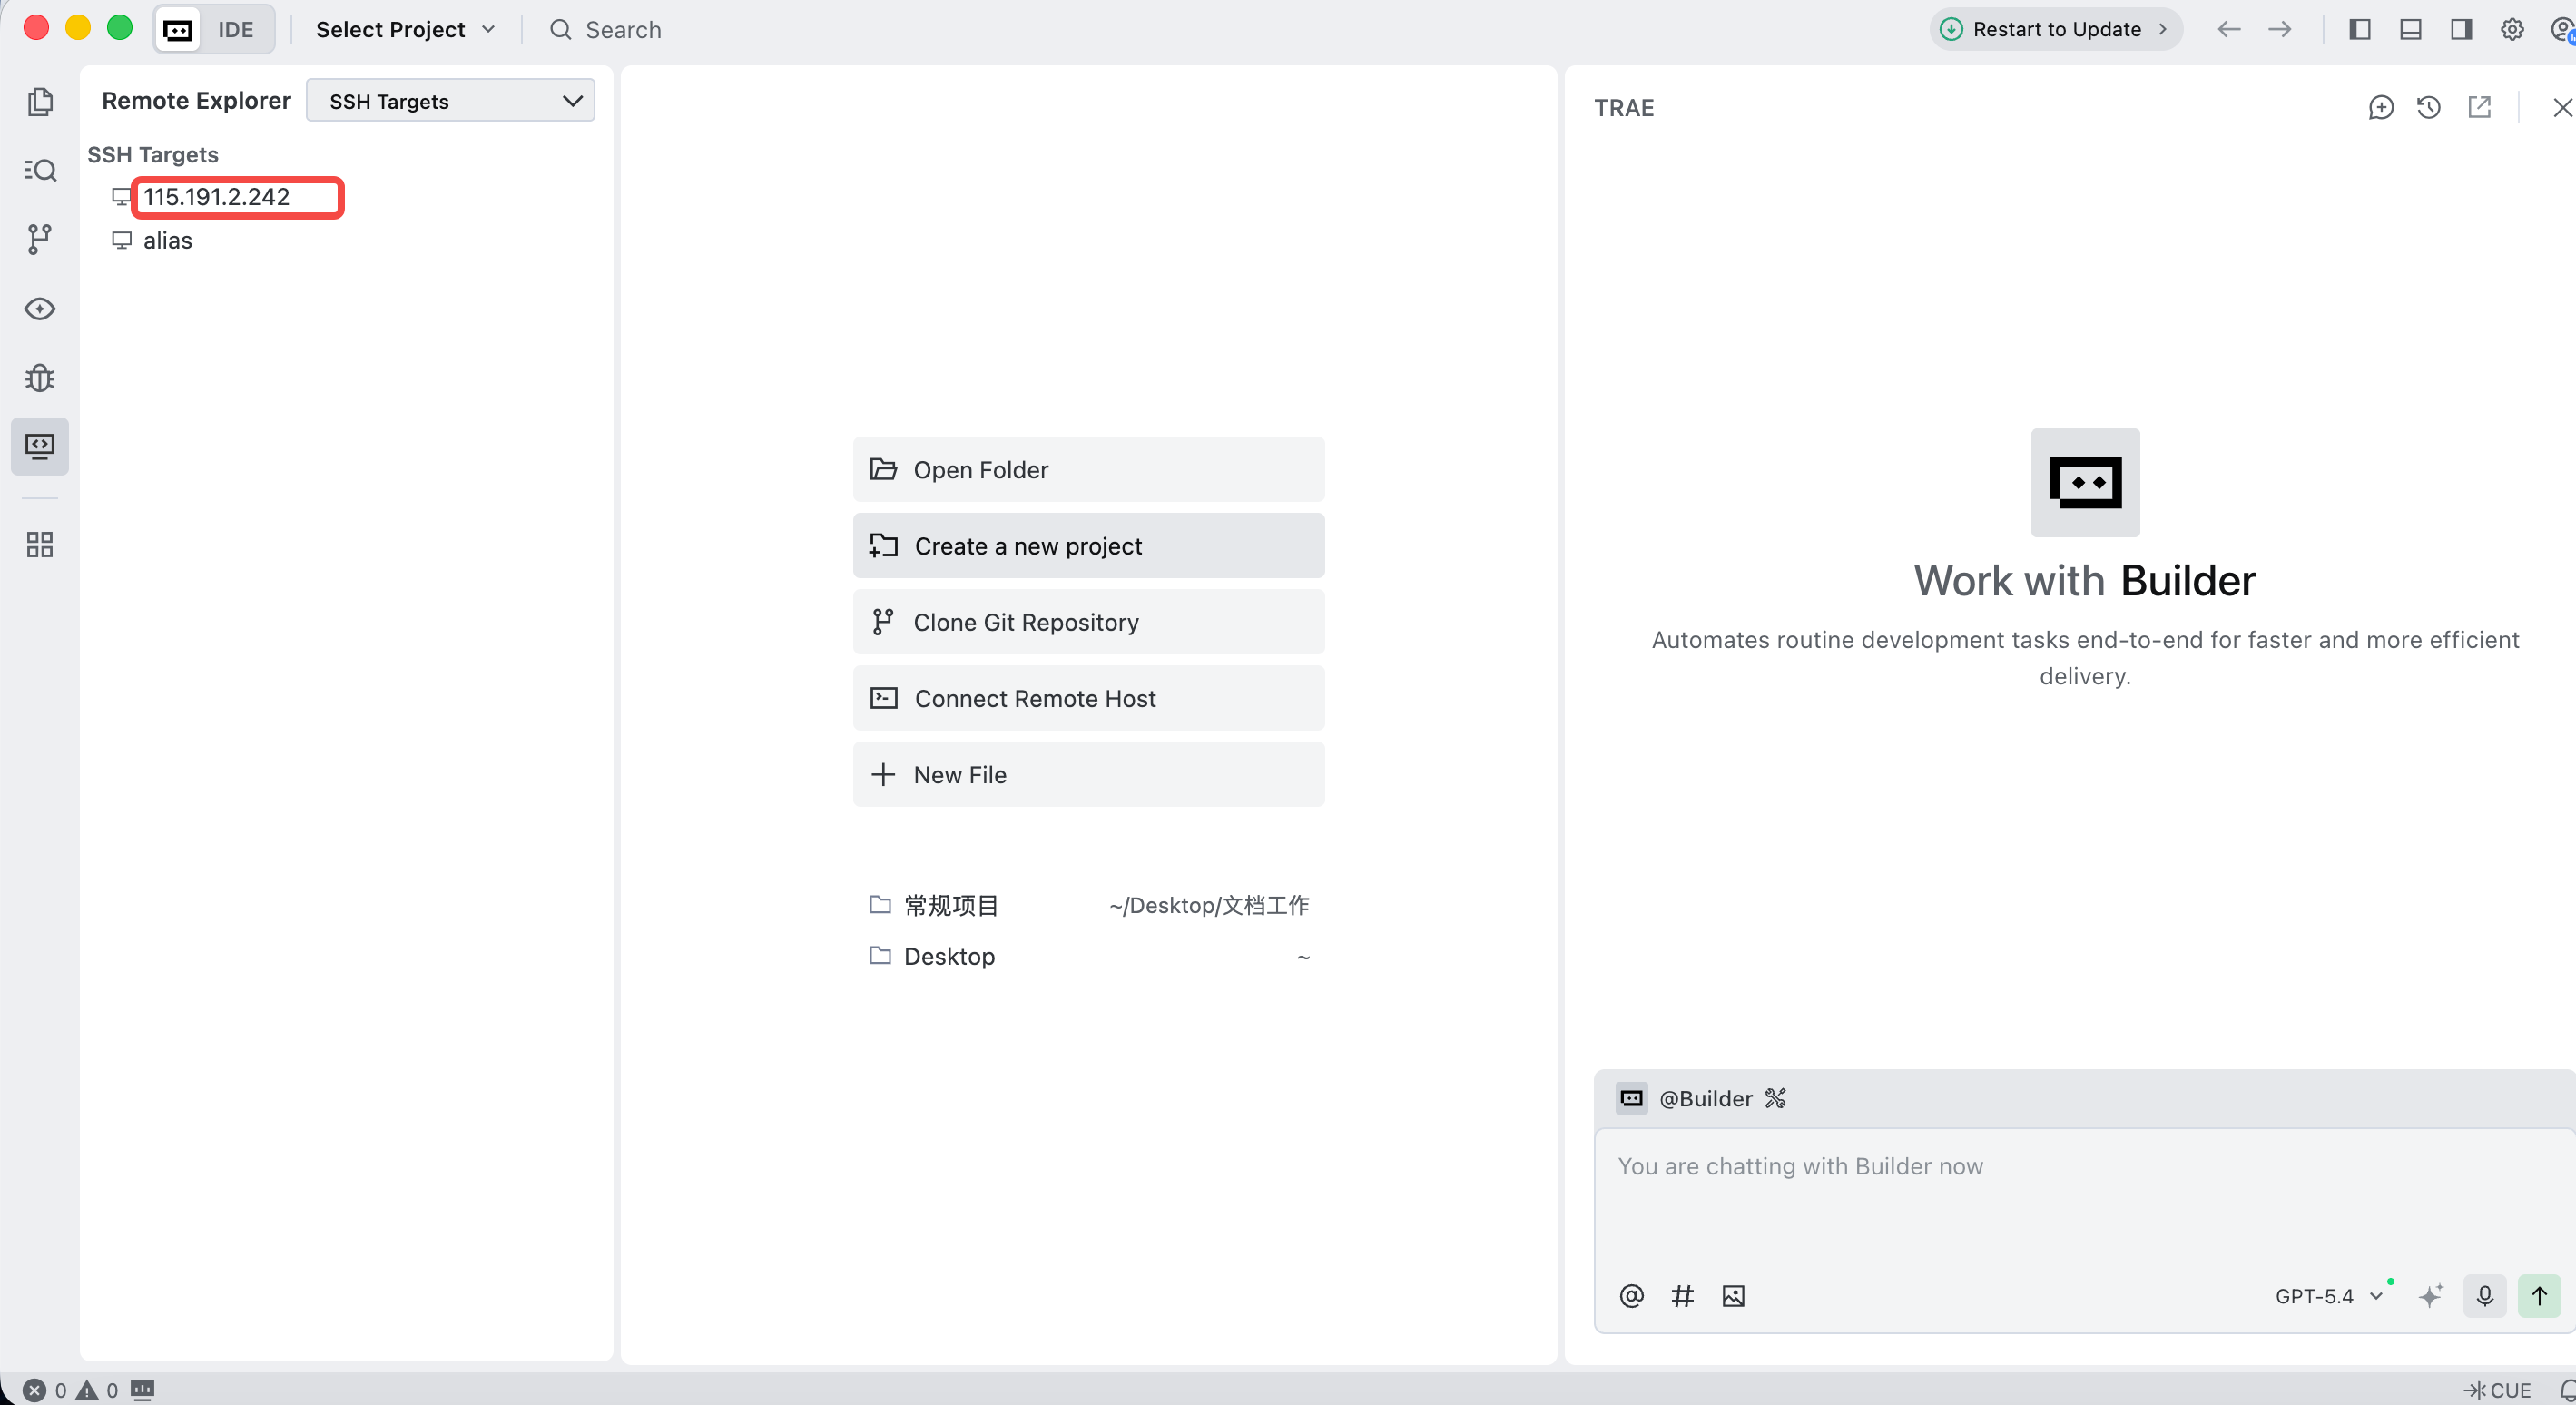Open the Source Control branch icon

[x=40, y=239]
